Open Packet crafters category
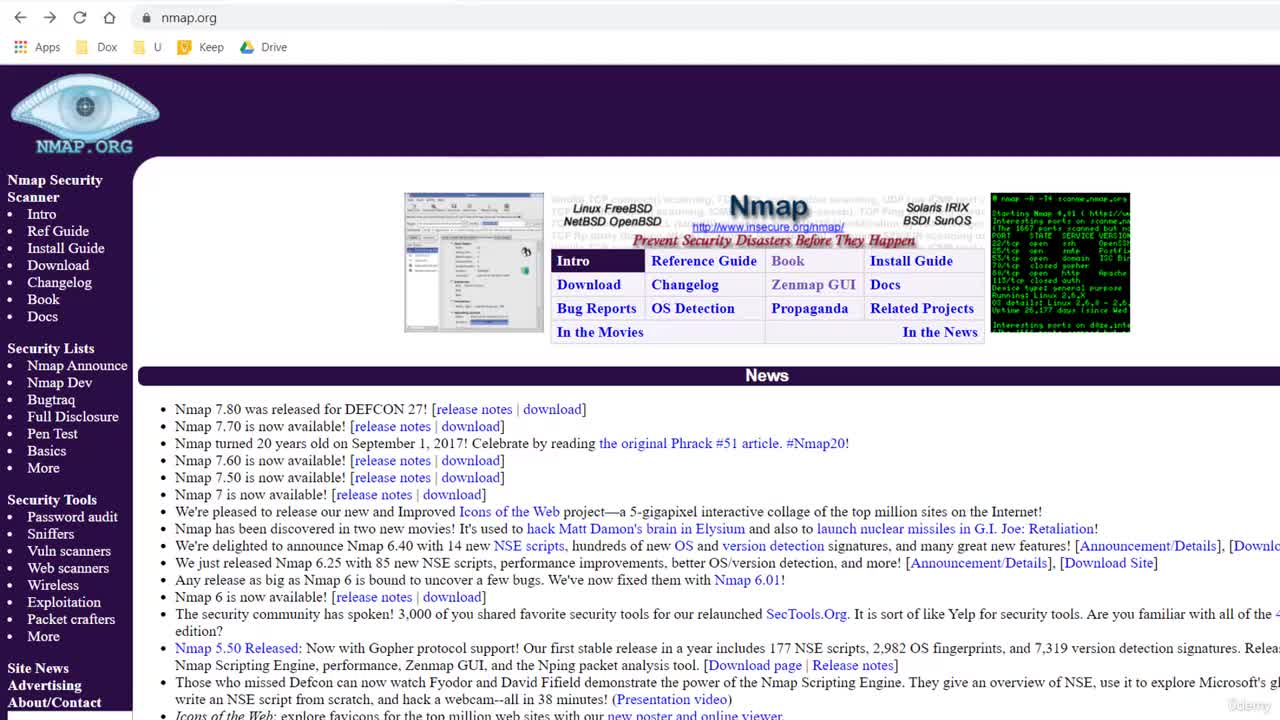The width and height of the screenshot is (1280, 720). click(x=71, y=618)
